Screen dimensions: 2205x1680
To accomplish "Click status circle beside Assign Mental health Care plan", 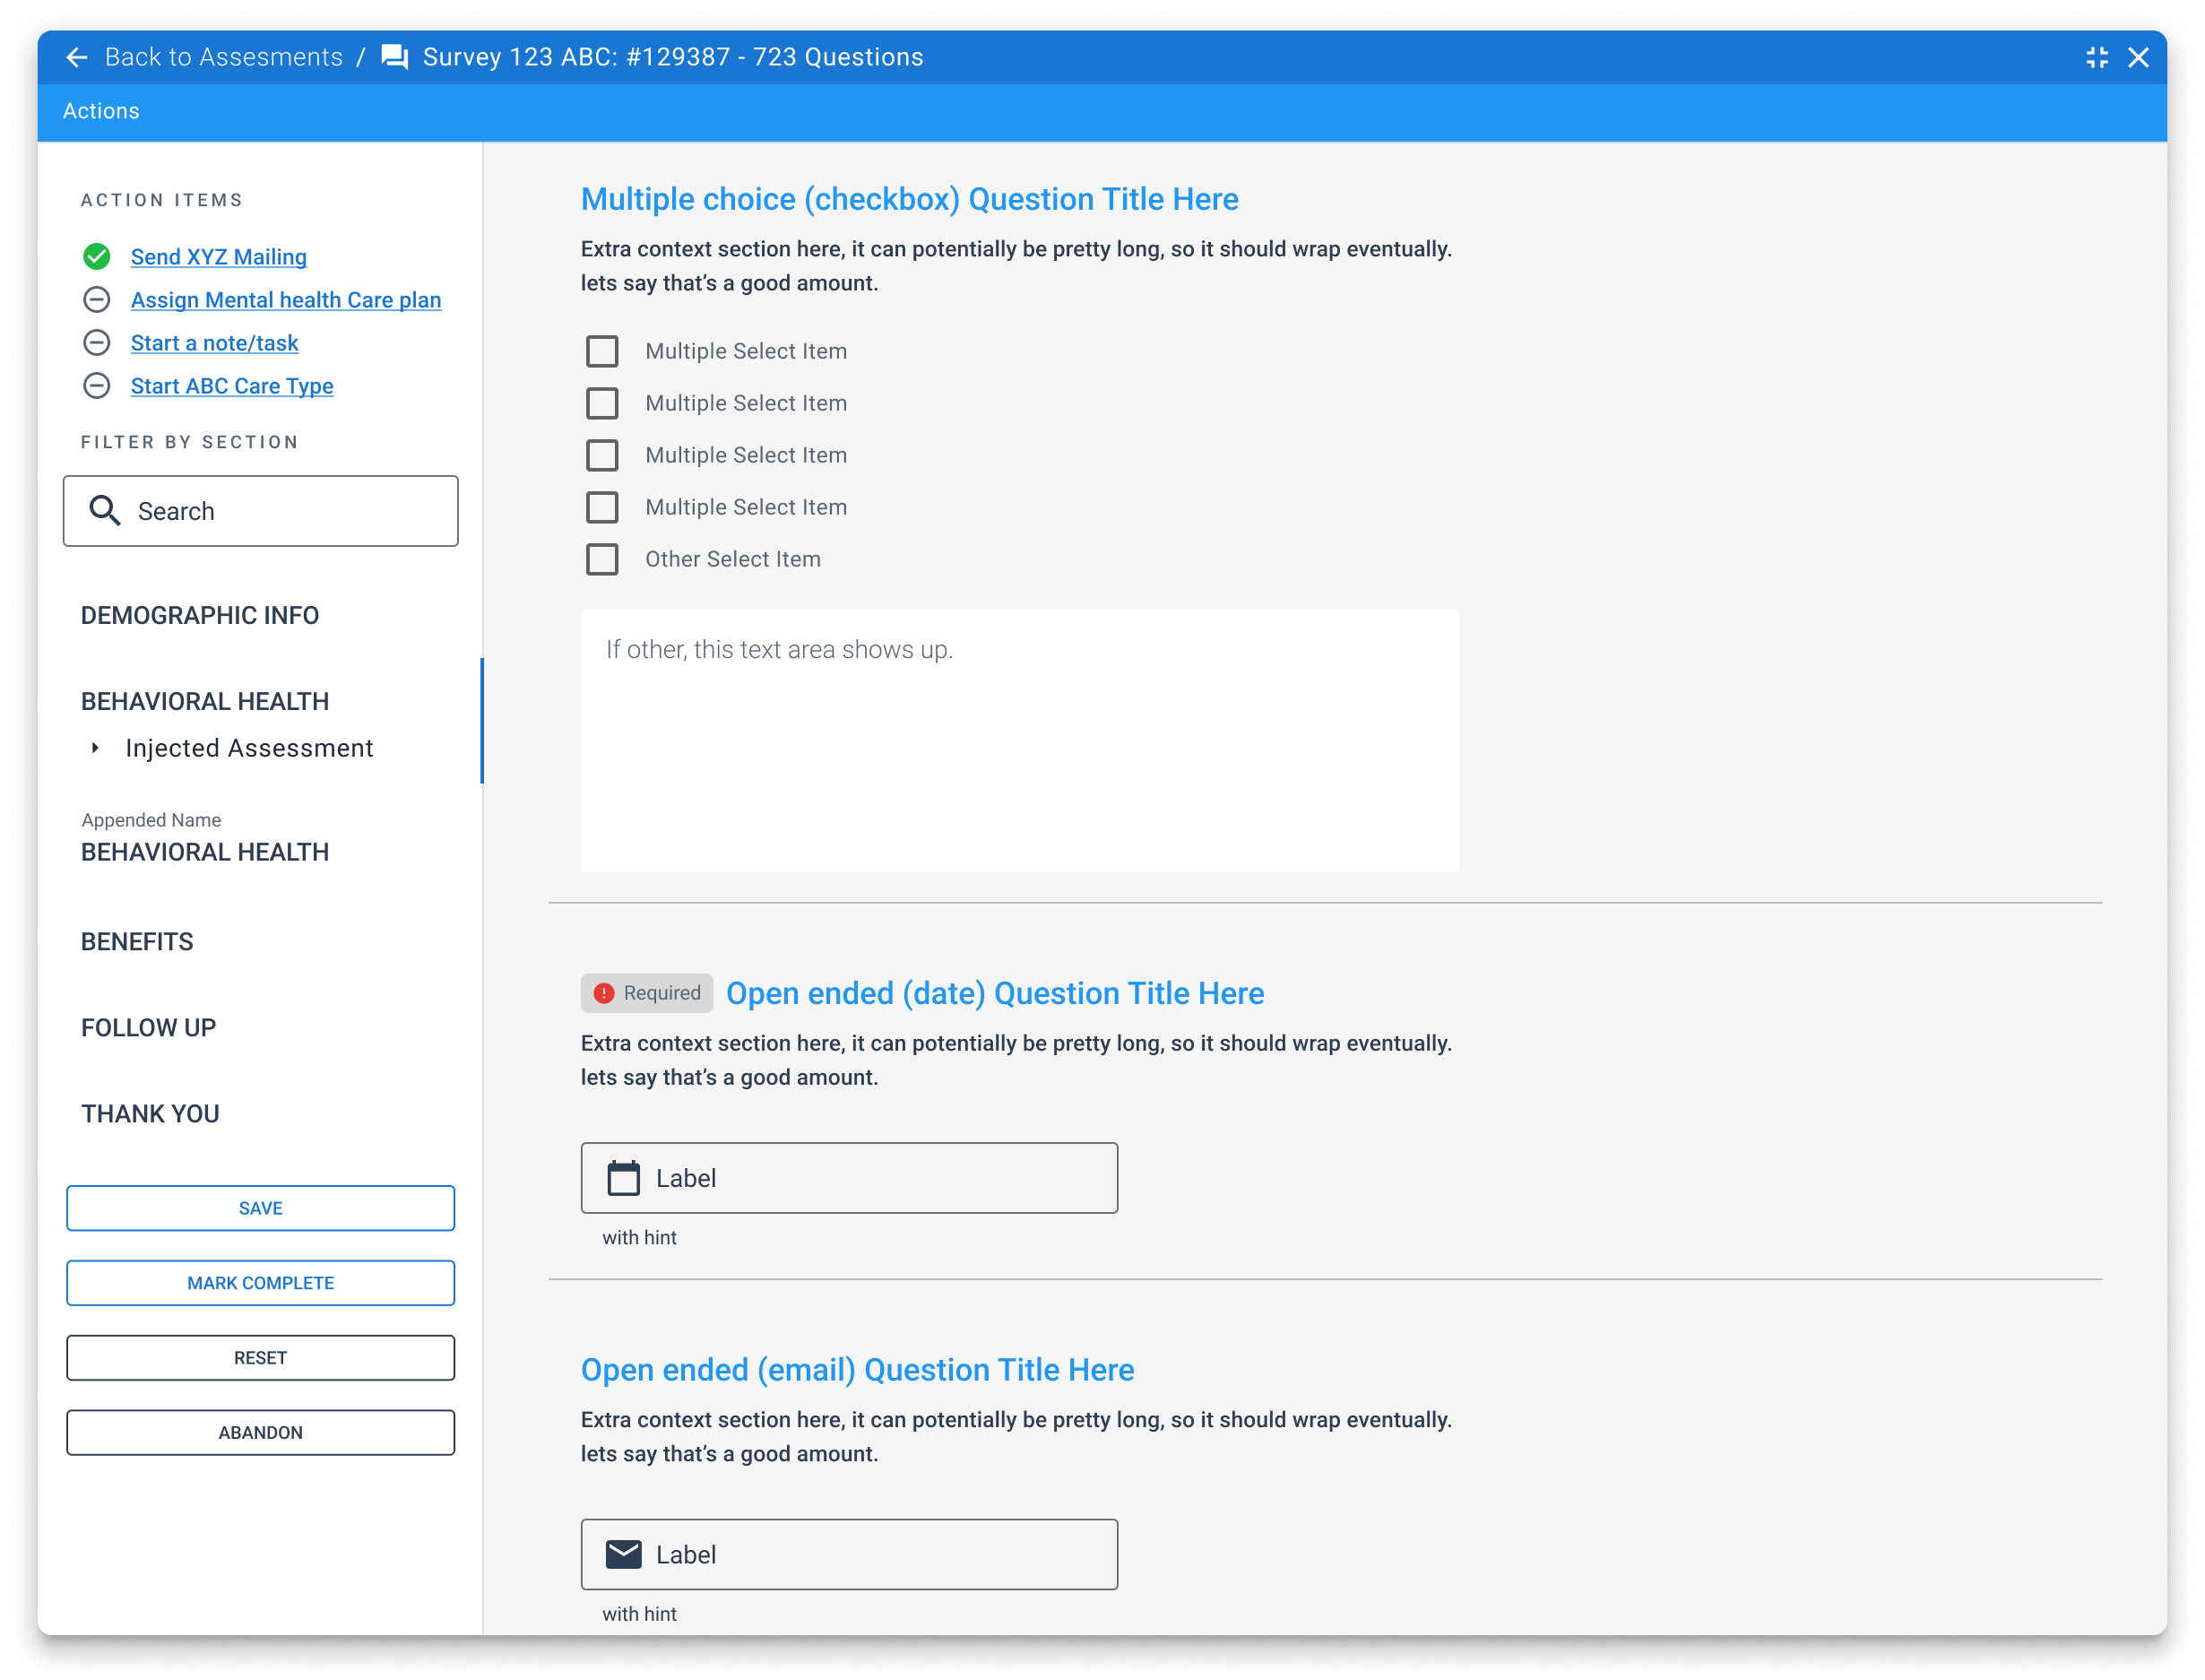I will coord(97,300).
